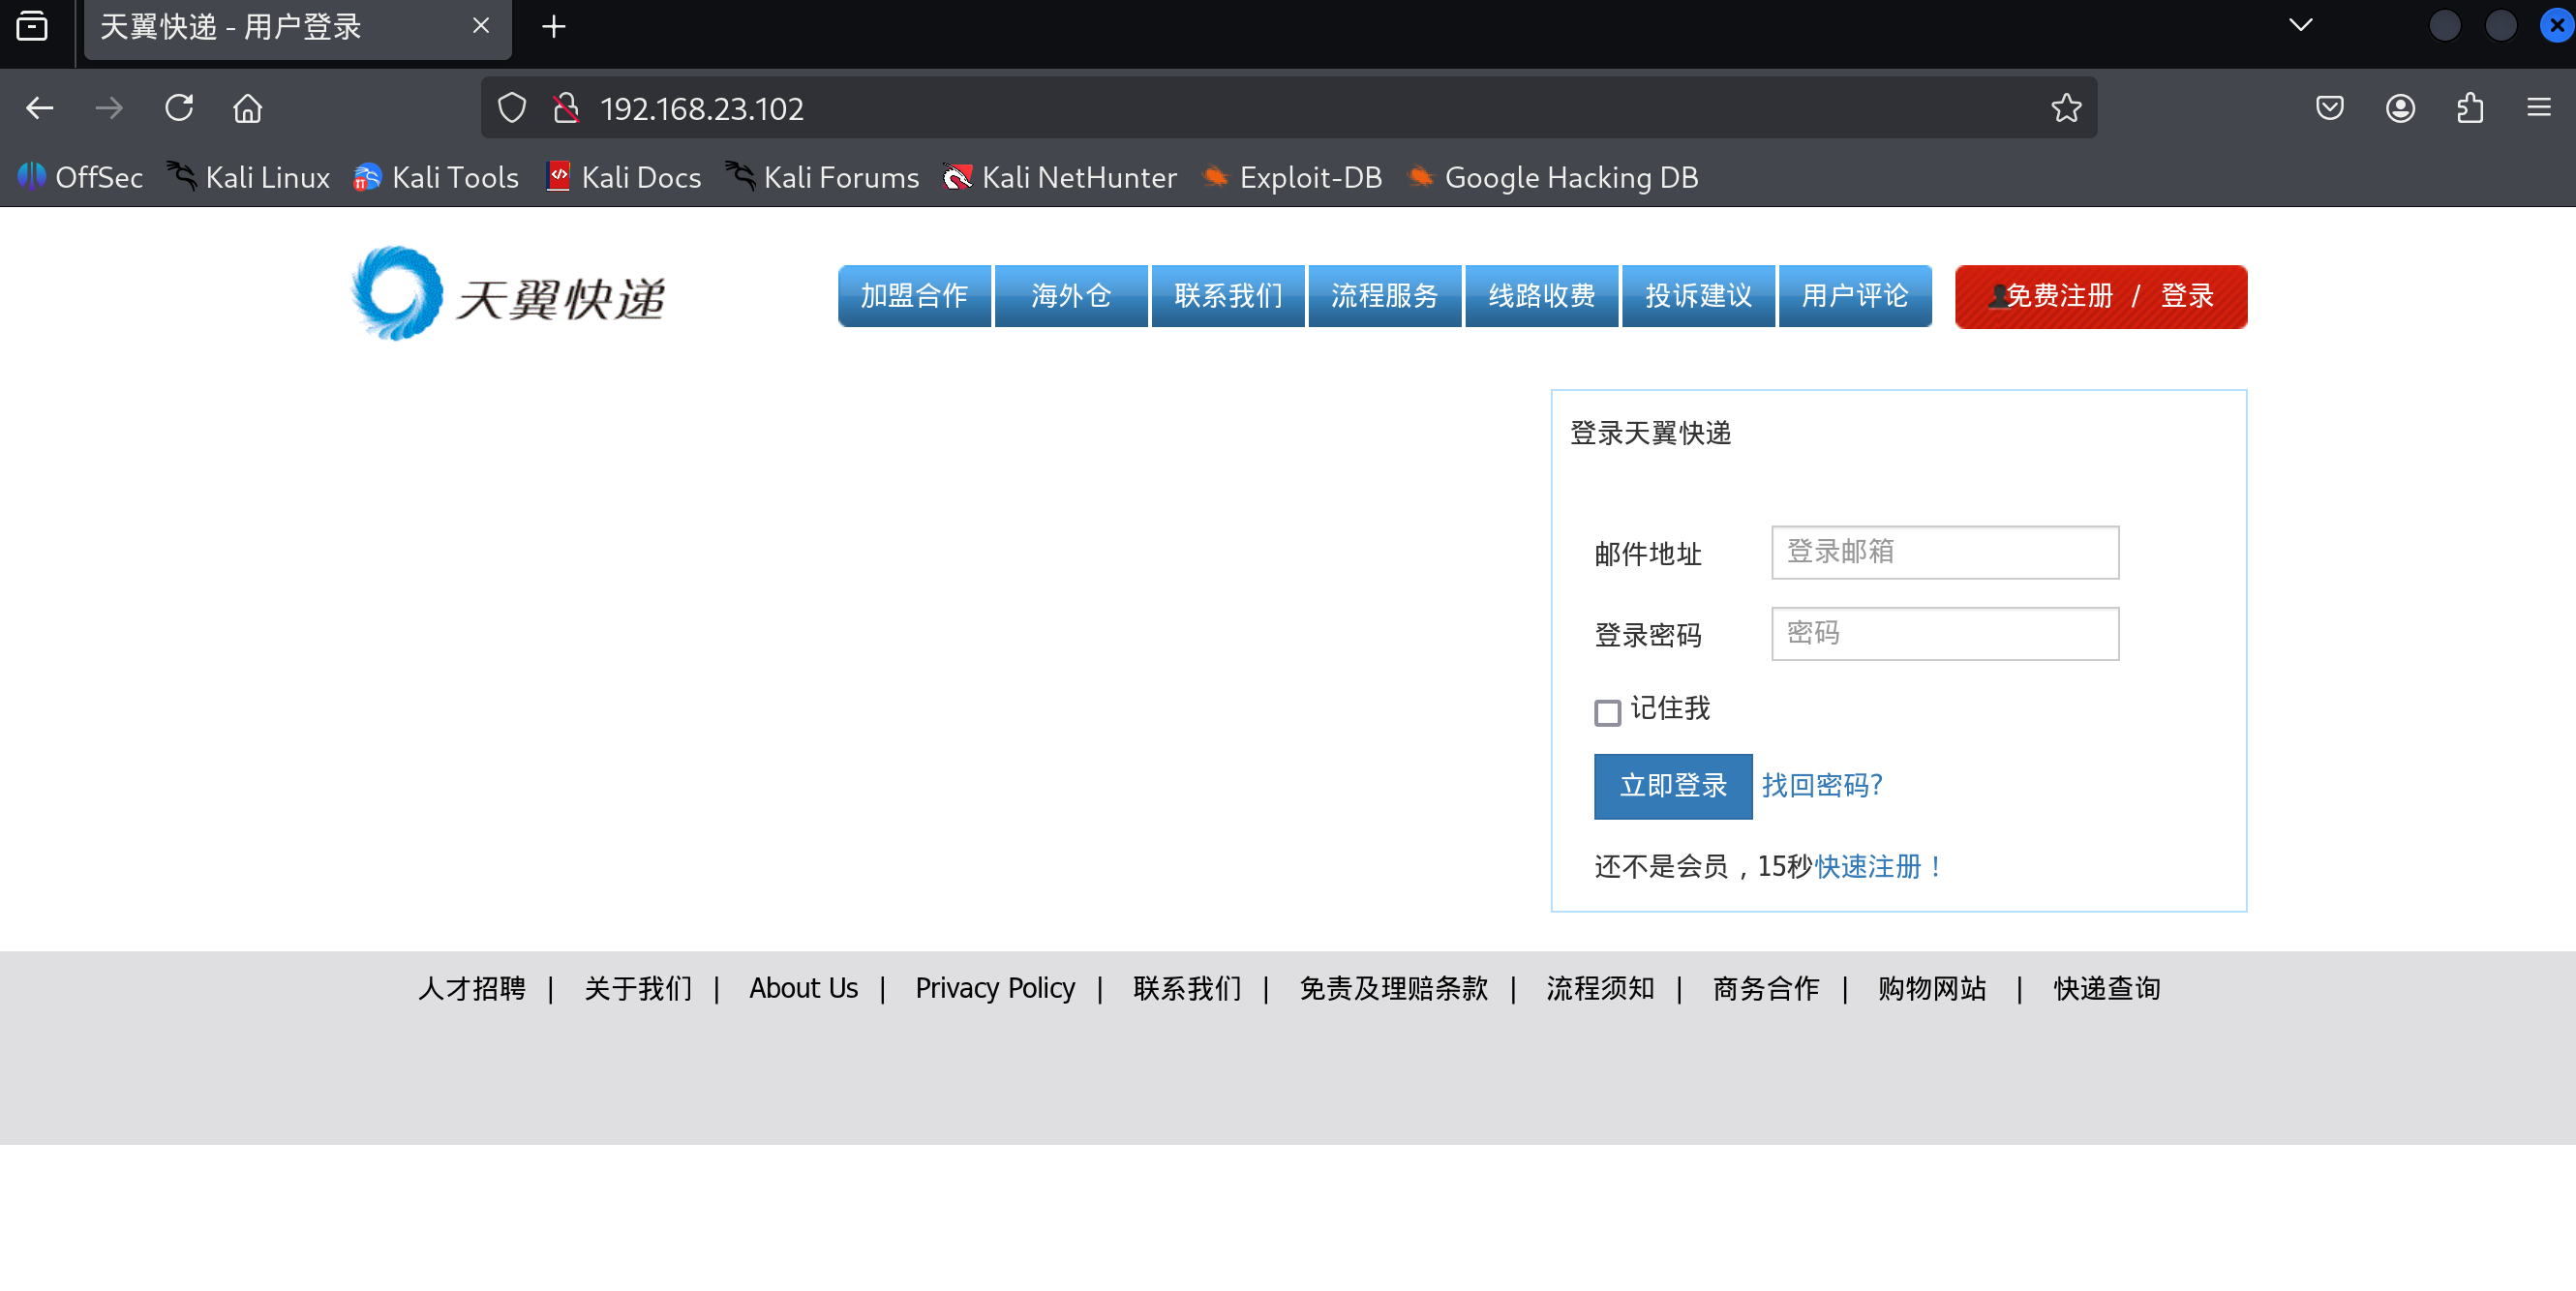Screen dimensions: 2576x1291
Task: Go back with the back arrow
Action: (x=40, y=108)
